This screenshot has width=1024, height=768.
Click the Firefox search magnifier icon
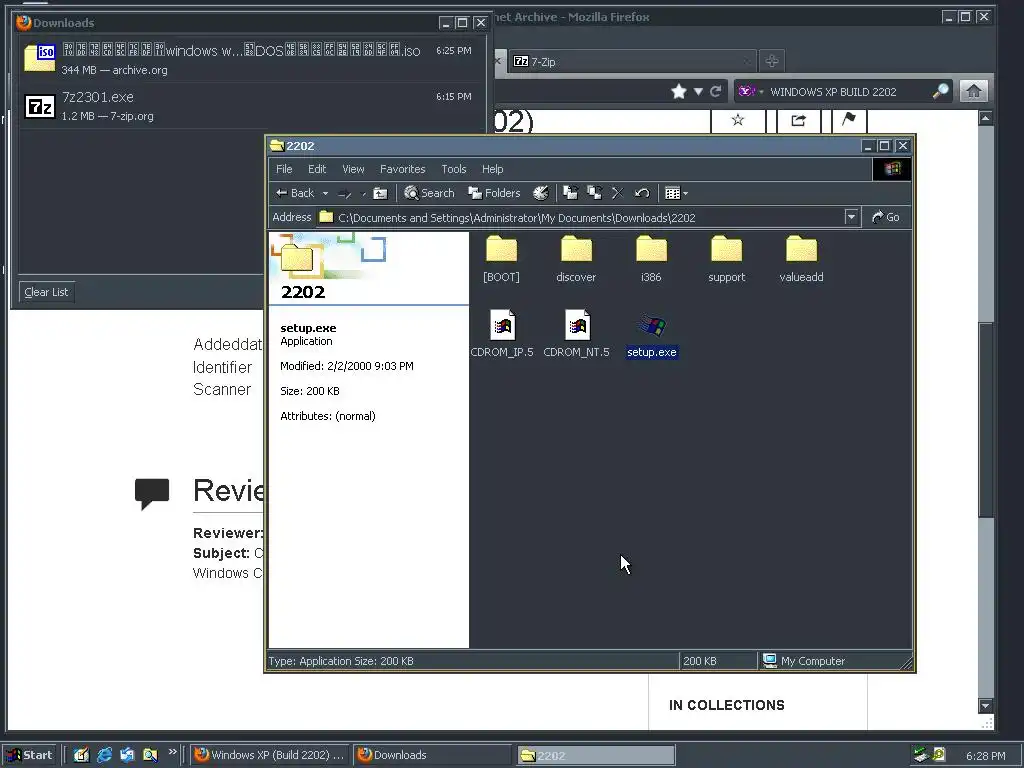[x=940, y=91]
